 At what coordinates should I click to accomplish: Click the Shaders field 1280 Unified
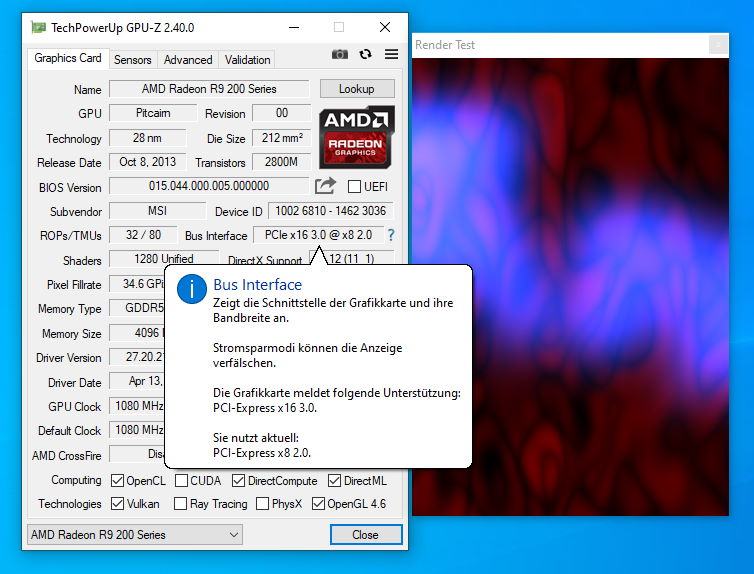[x=164, y=258]
